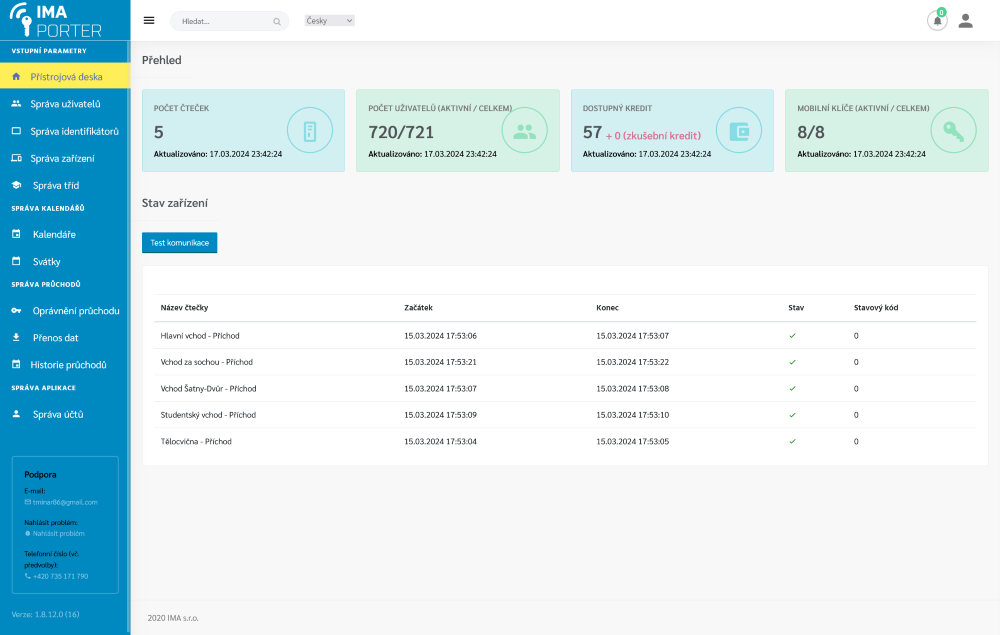The height and width of the screenshot is (635, 1000).
Task: Click the Konec column header
Action: (607, 307)
